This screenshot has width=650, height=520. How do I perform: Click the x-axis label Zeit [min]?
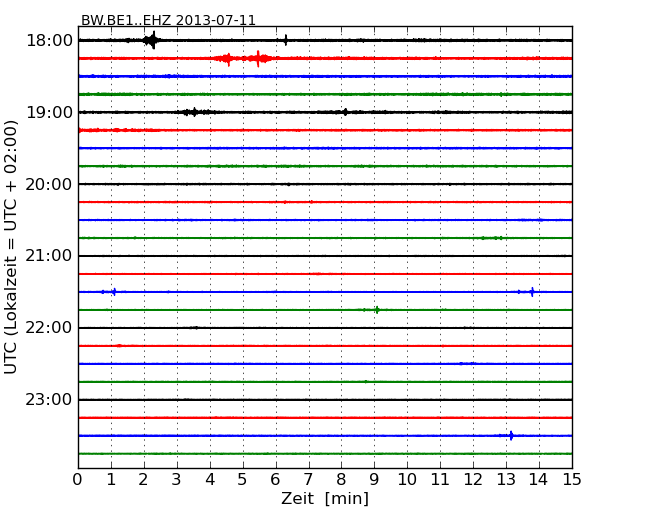[x=325, y=498]
